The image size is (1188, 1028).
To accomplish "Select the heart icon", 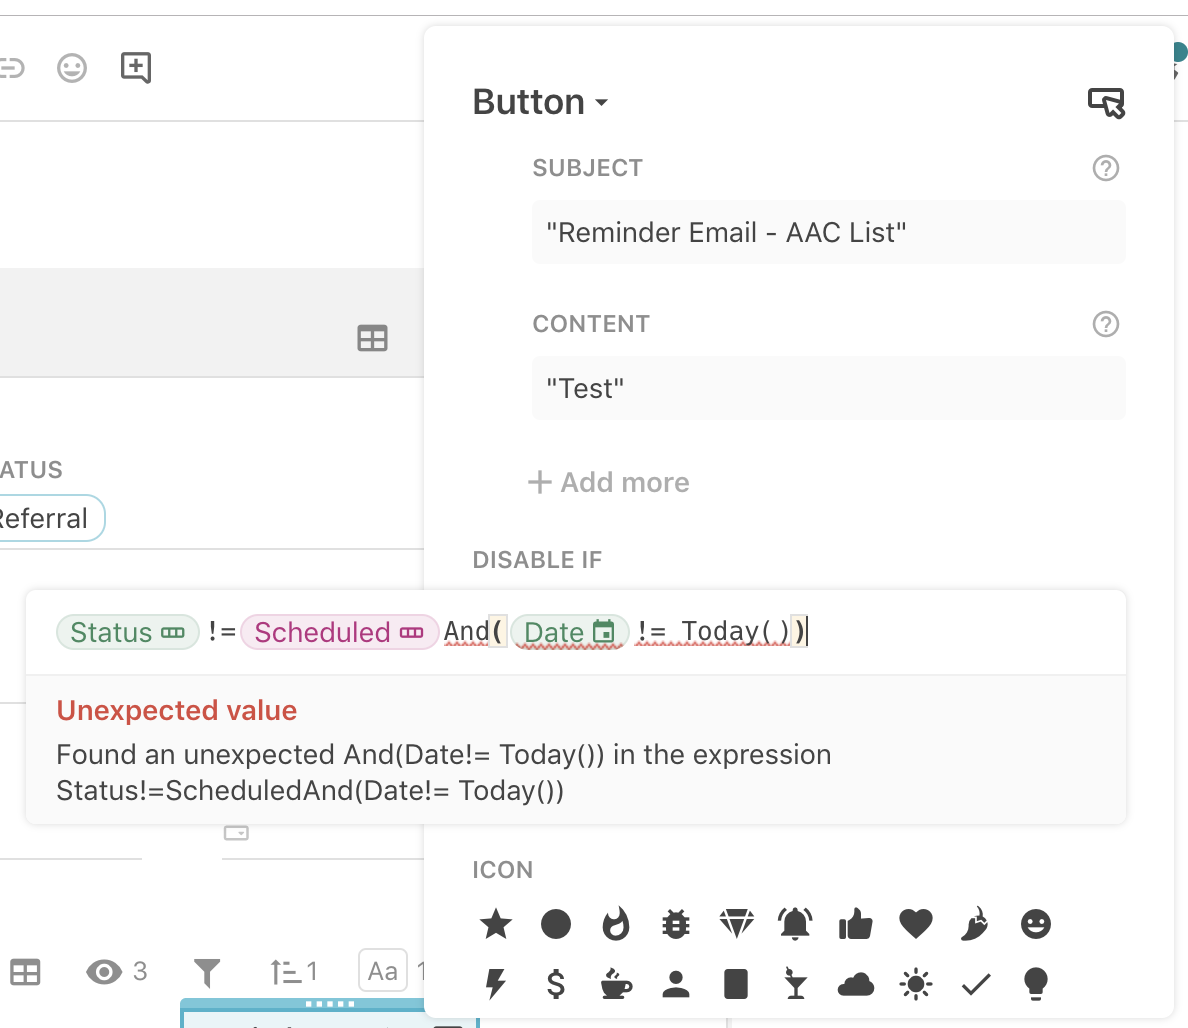I will click(x=916, y=924).
